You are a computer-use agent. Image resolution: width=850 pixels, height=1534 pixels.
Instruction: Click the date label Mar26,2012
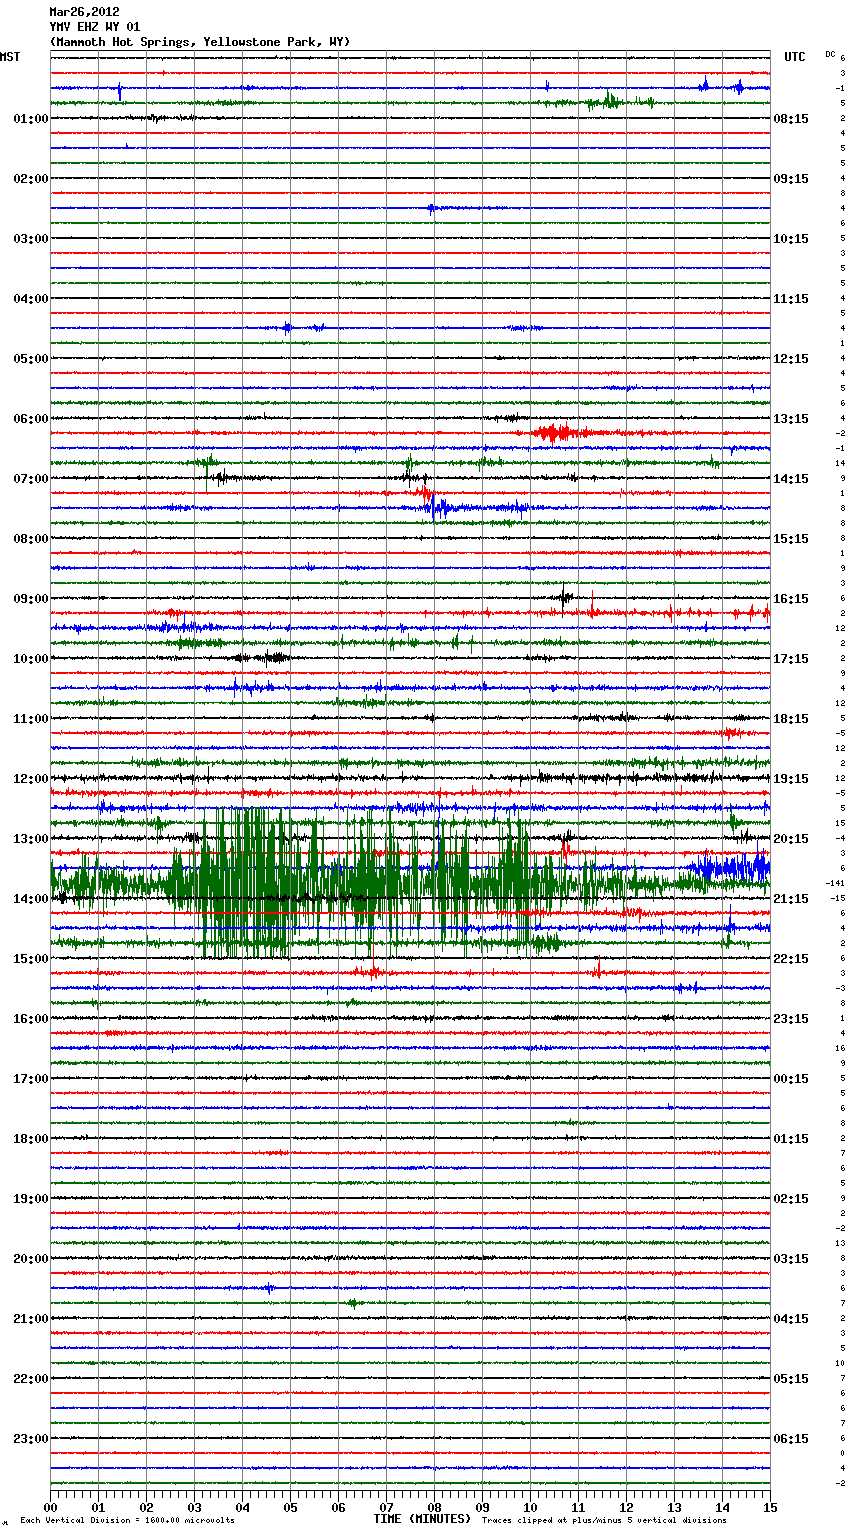[x=84, y=12]
